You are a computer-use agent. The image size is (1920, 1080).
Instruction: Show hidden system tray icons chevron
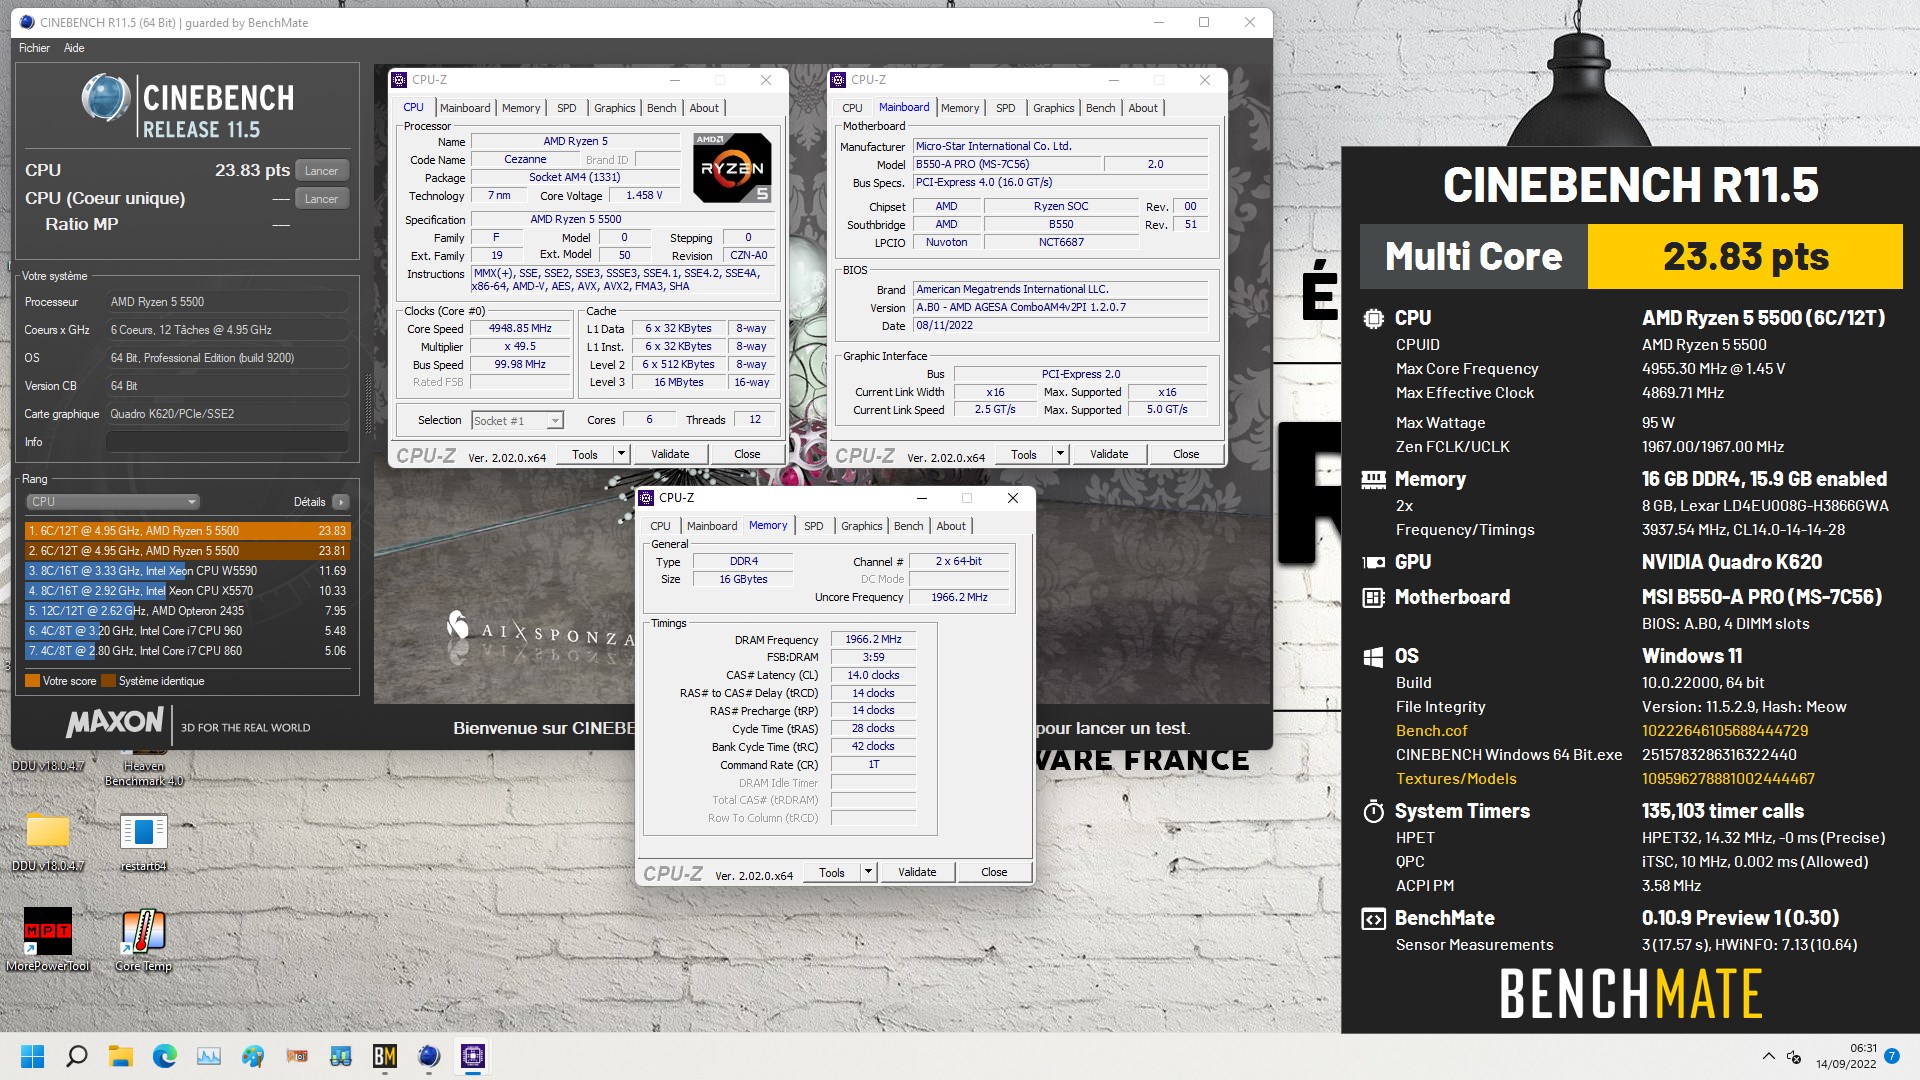[1768, 1056]
